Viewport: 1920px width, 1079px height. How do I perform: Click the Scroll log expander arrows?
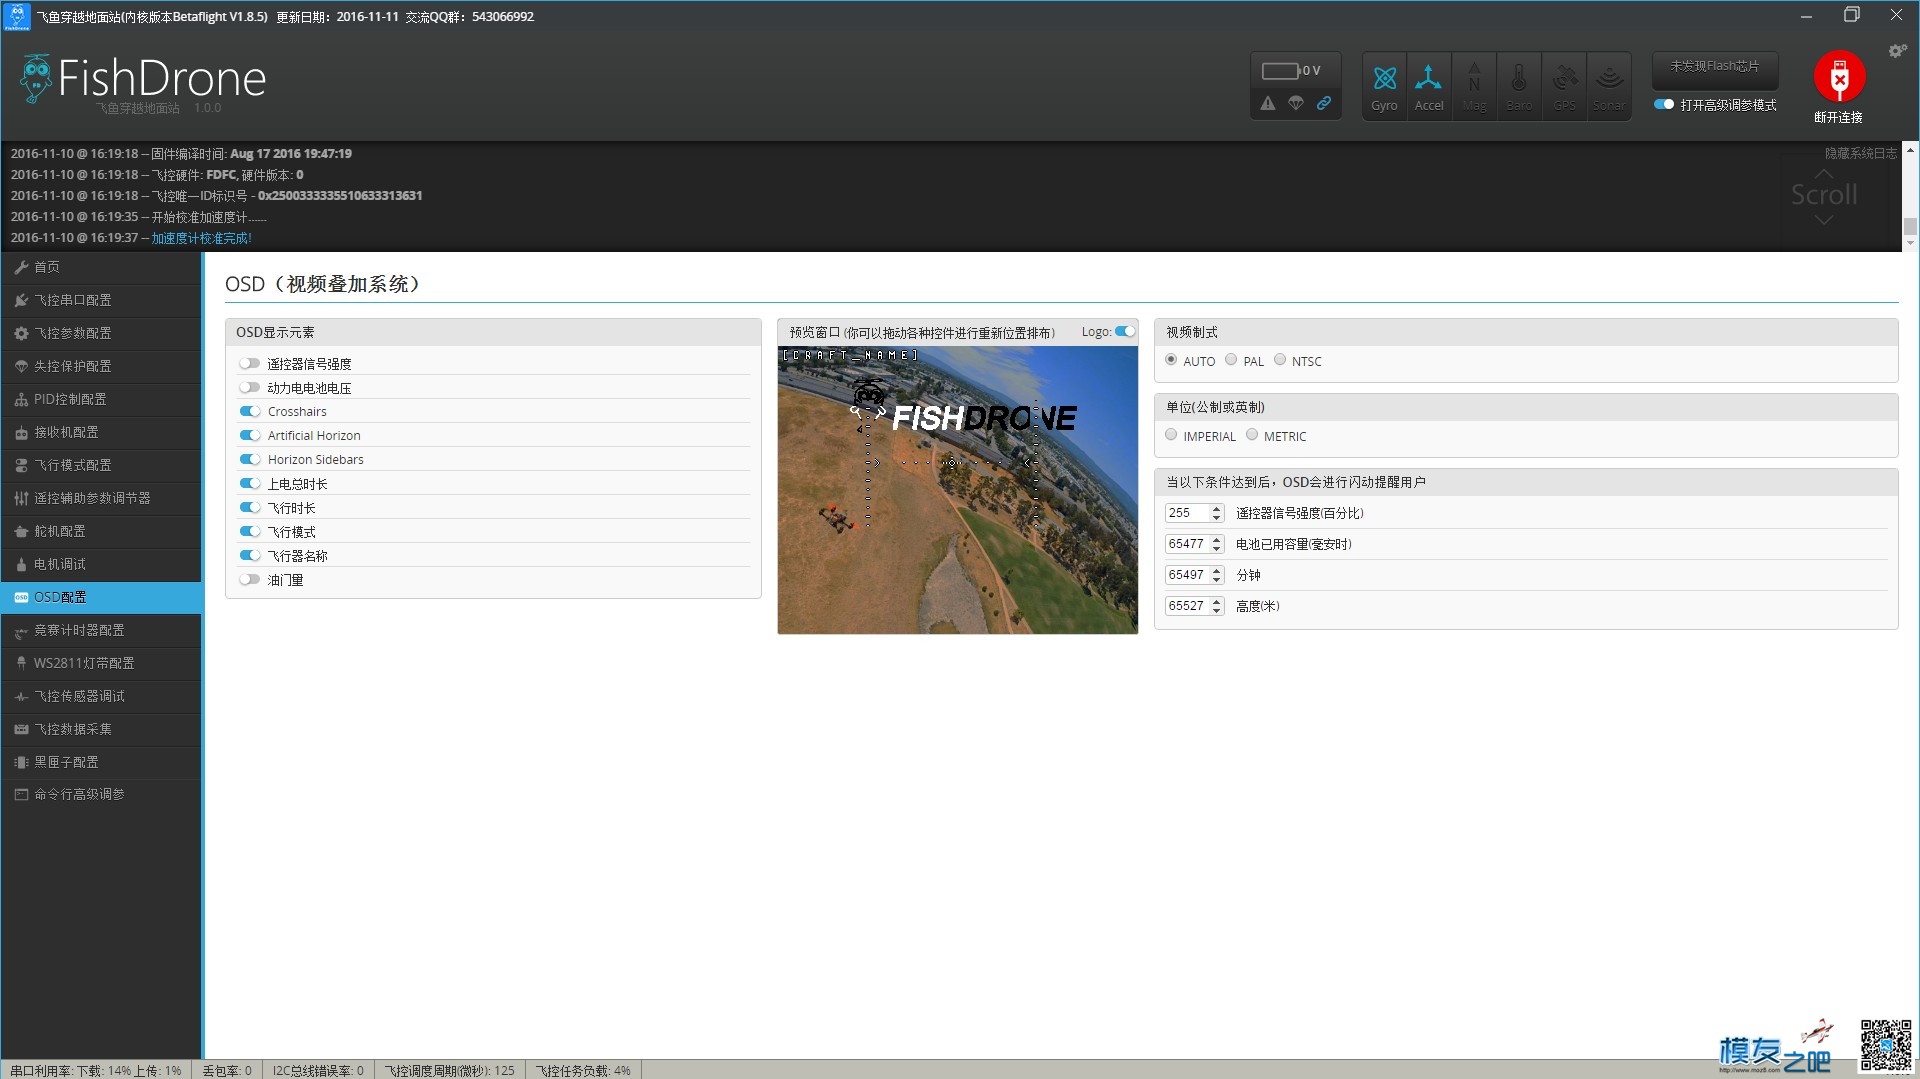(x=1824, y=196)
